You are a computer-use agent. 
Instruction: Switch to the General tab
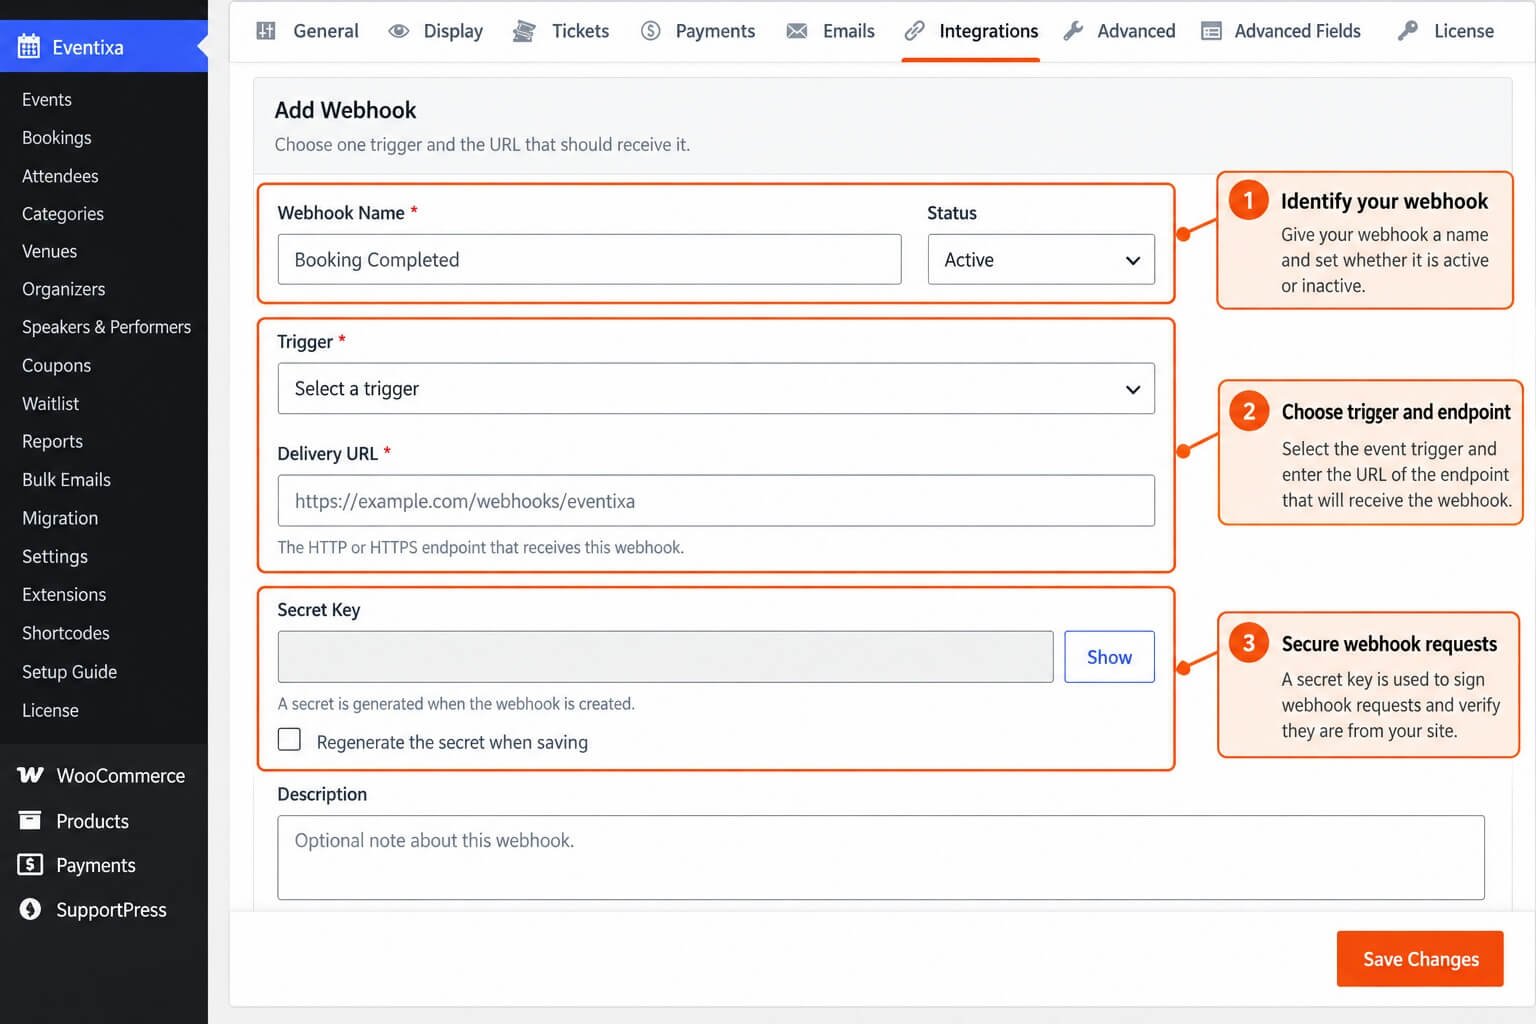click(x=308, y=31)
